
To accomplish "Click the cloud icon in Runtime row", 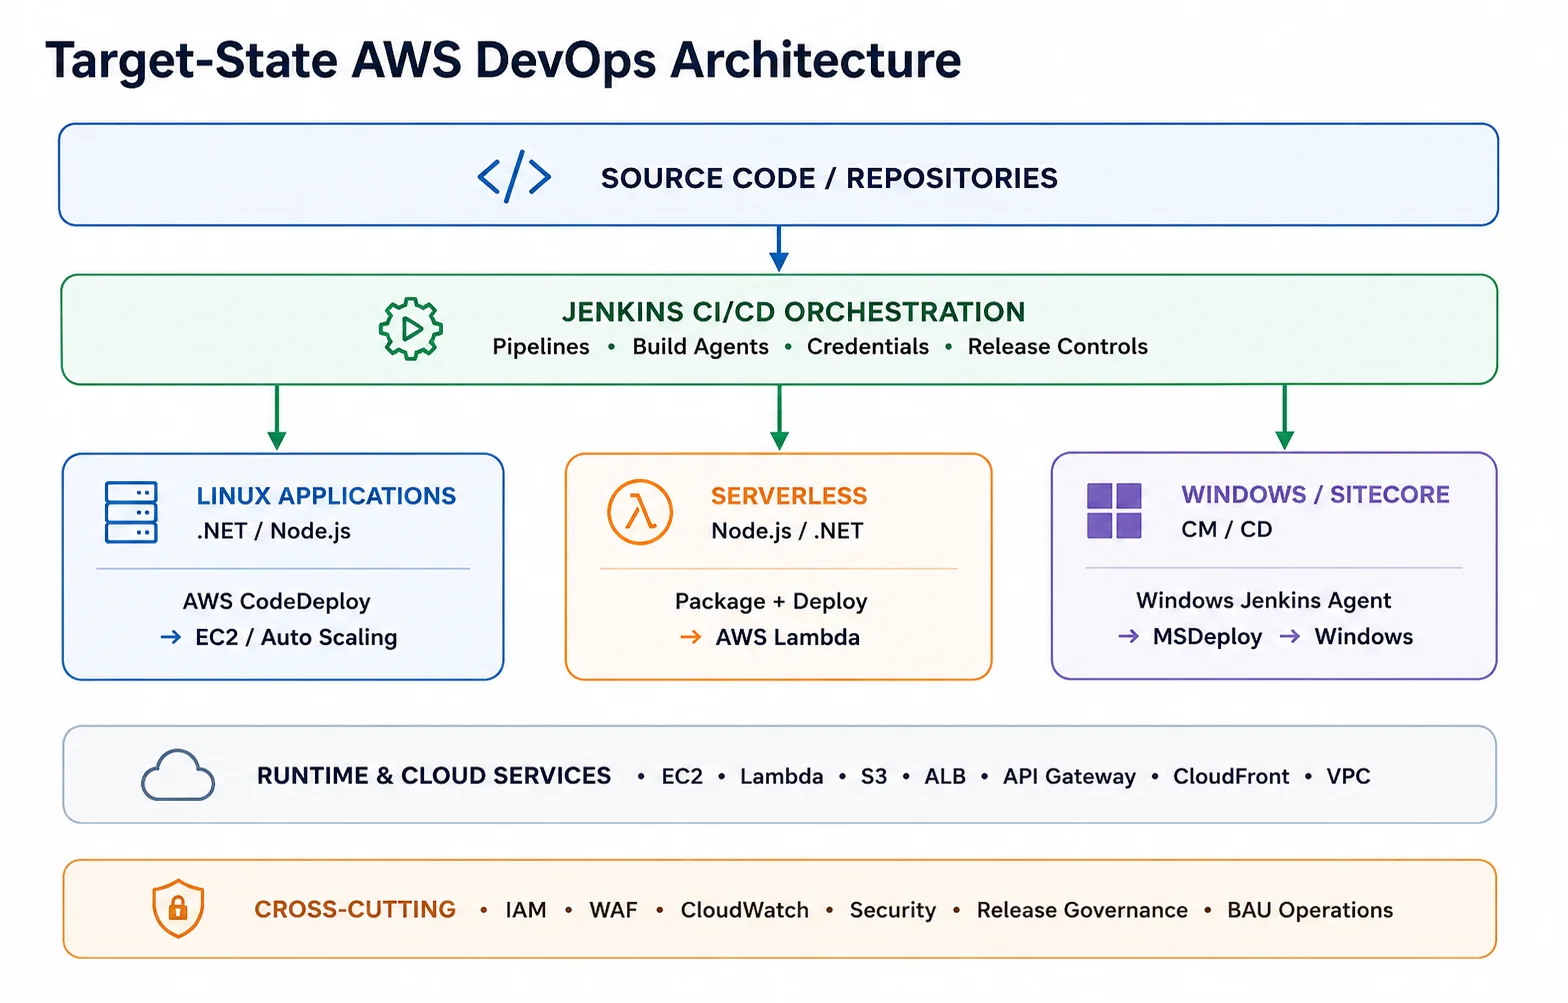I will [178, 775].
